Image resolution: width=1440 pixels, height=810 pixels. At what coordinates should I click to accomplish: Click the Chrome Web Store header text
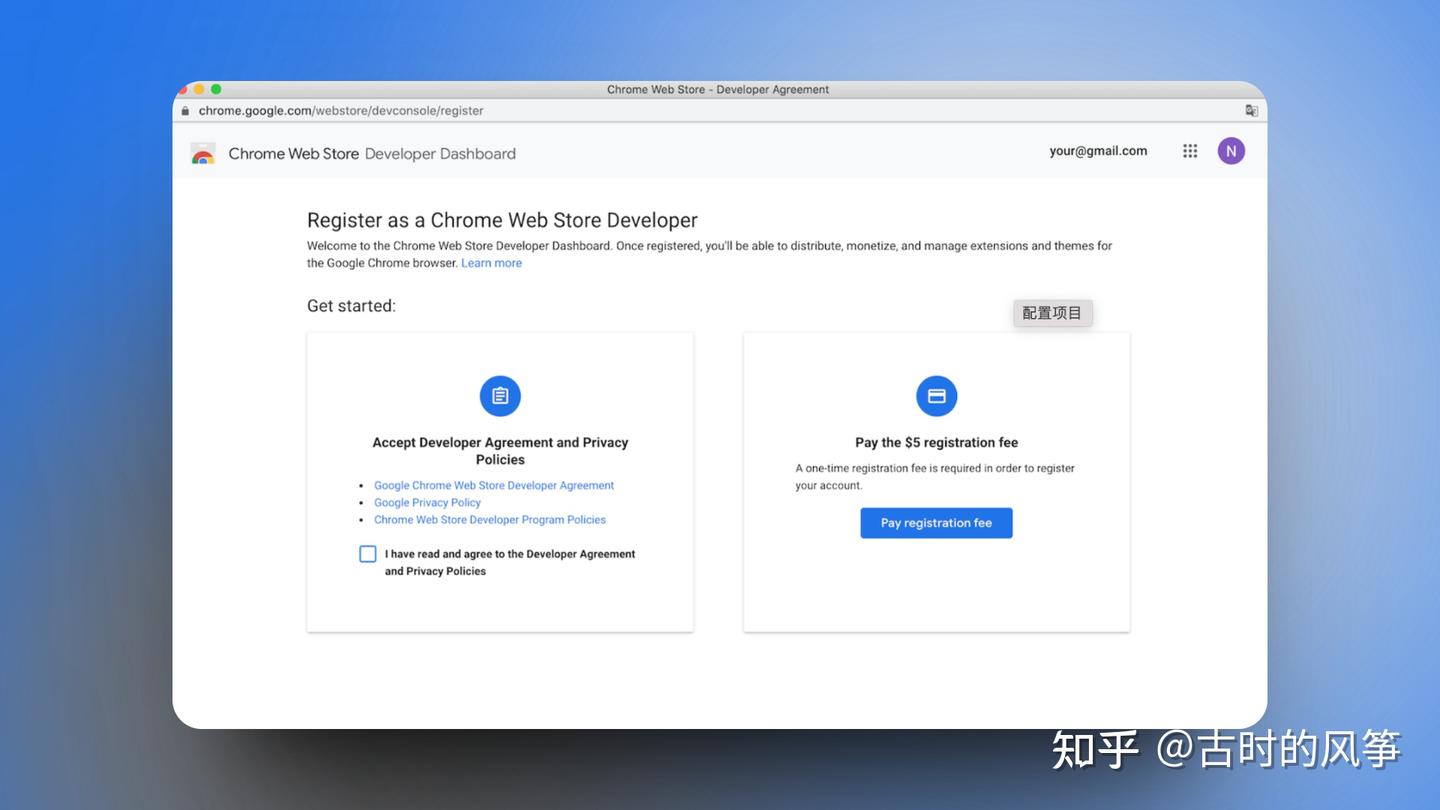293,153
